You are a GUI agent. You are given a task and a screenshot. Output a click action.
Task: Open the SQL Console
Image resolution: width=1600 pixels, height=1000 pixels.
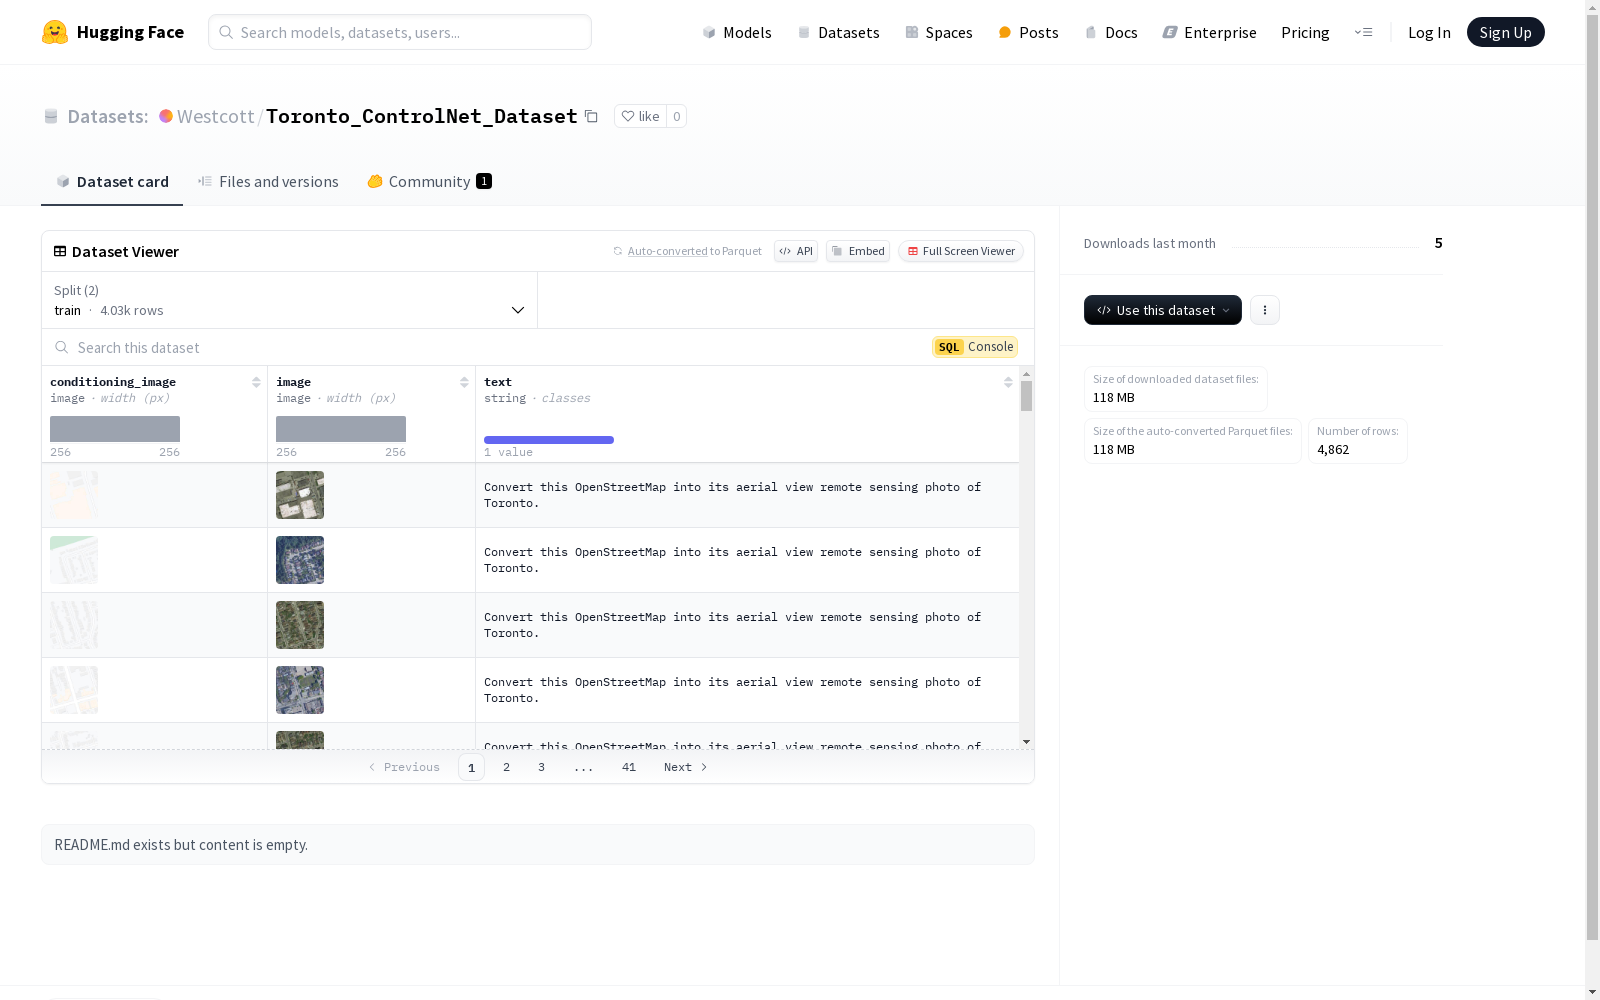(975, 347)
